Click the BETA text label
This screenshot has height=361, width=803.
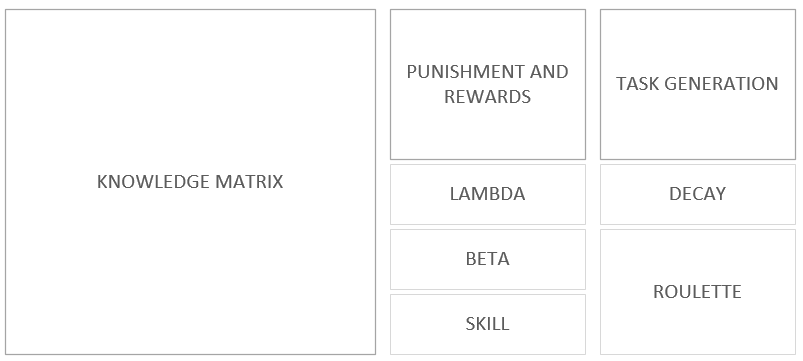(x=488, y=259)
